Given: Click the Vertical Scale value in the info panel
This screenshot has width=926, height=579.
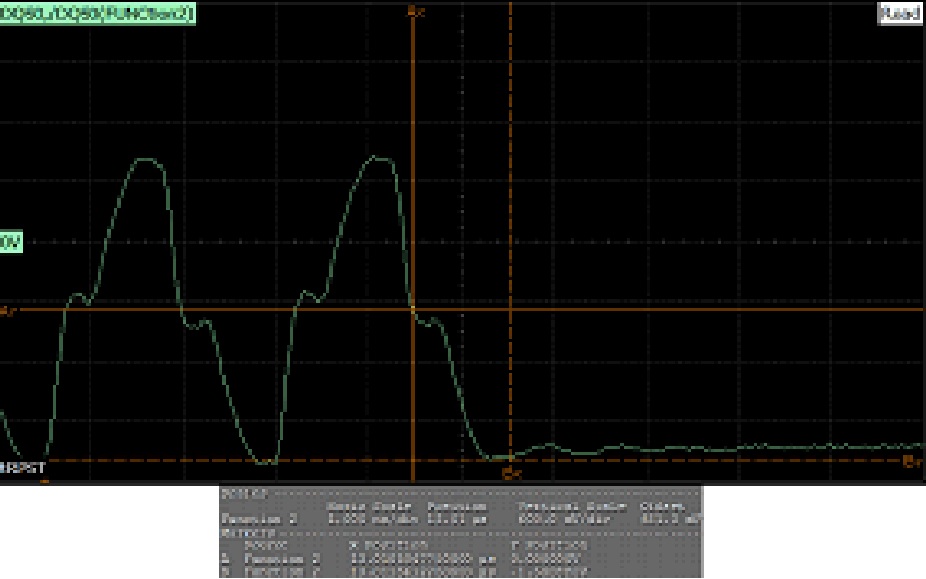Looking at the screenshot, I should pyautogui.click(x=563, y=520).
